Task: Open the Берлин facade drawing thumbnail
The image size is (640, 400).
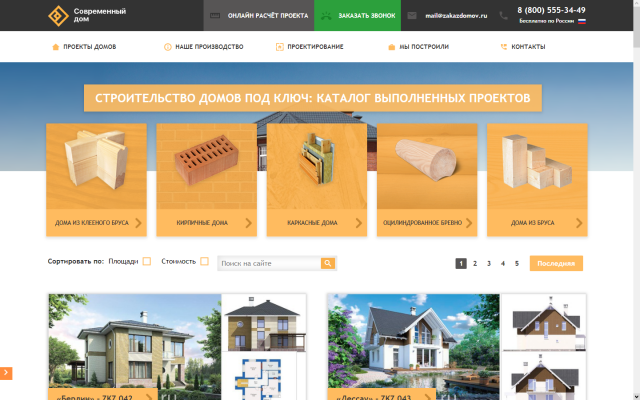Action: click(x=264, y=323)
